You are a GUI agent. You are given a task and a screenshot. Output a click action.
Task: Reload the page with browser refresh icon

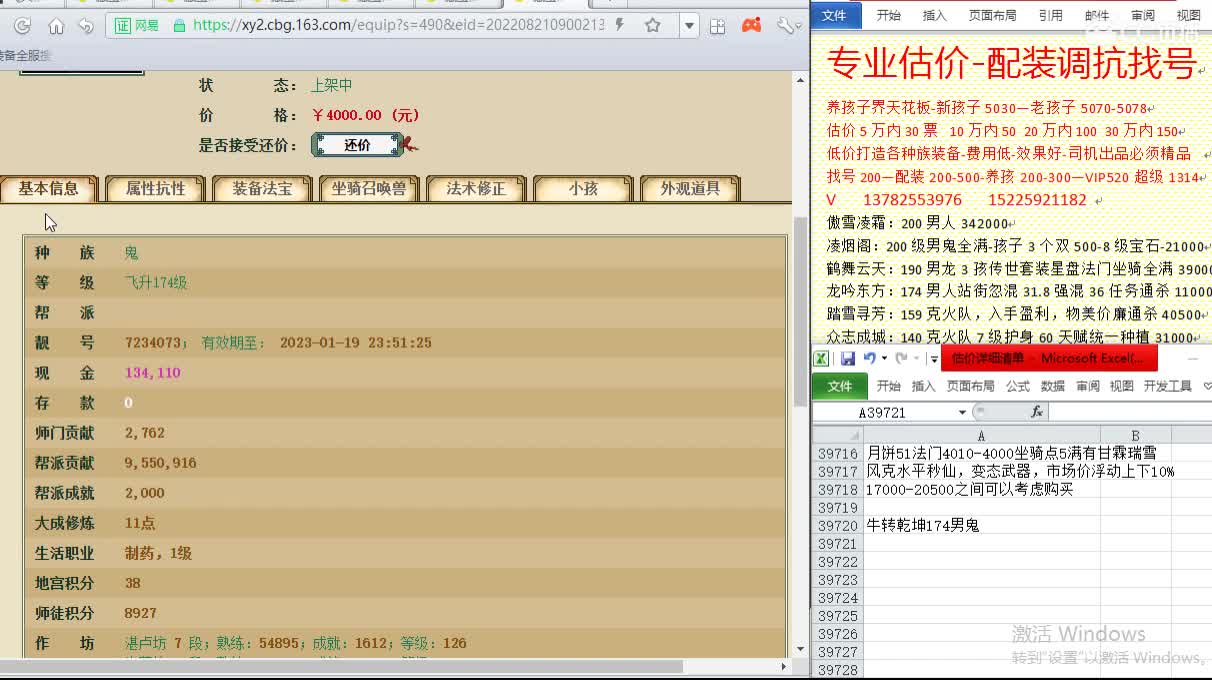(x=23, y=26)
